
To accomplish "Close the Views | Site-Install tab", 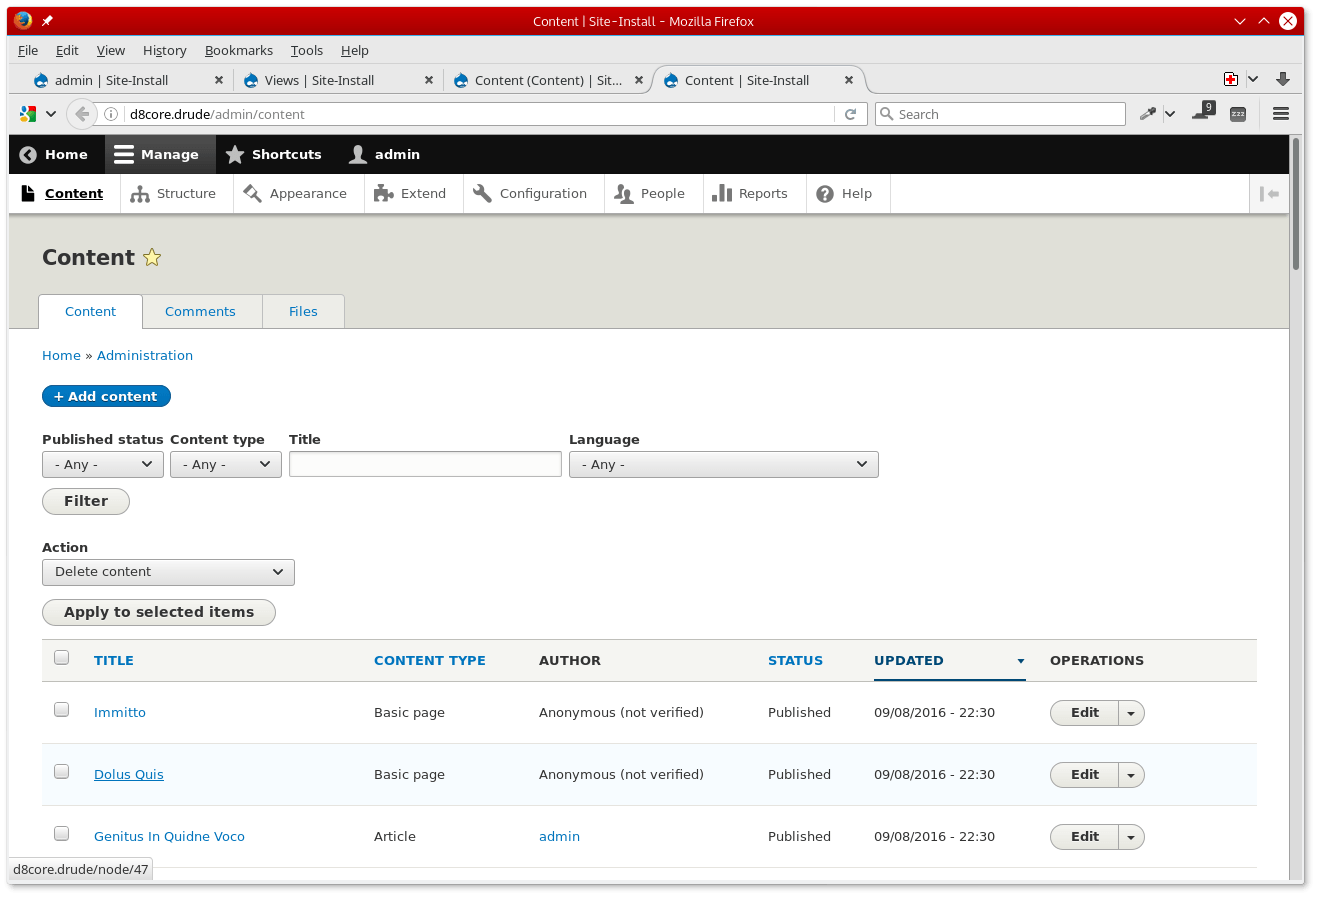I will coord(429,80).
